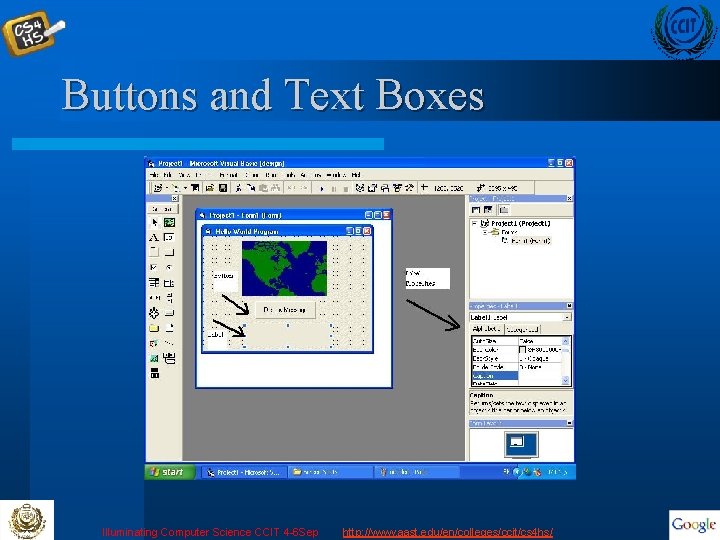Click the Project1 - Microsoft taskbar button
This screenshot has width=720, height=540.
pos(244,472)
